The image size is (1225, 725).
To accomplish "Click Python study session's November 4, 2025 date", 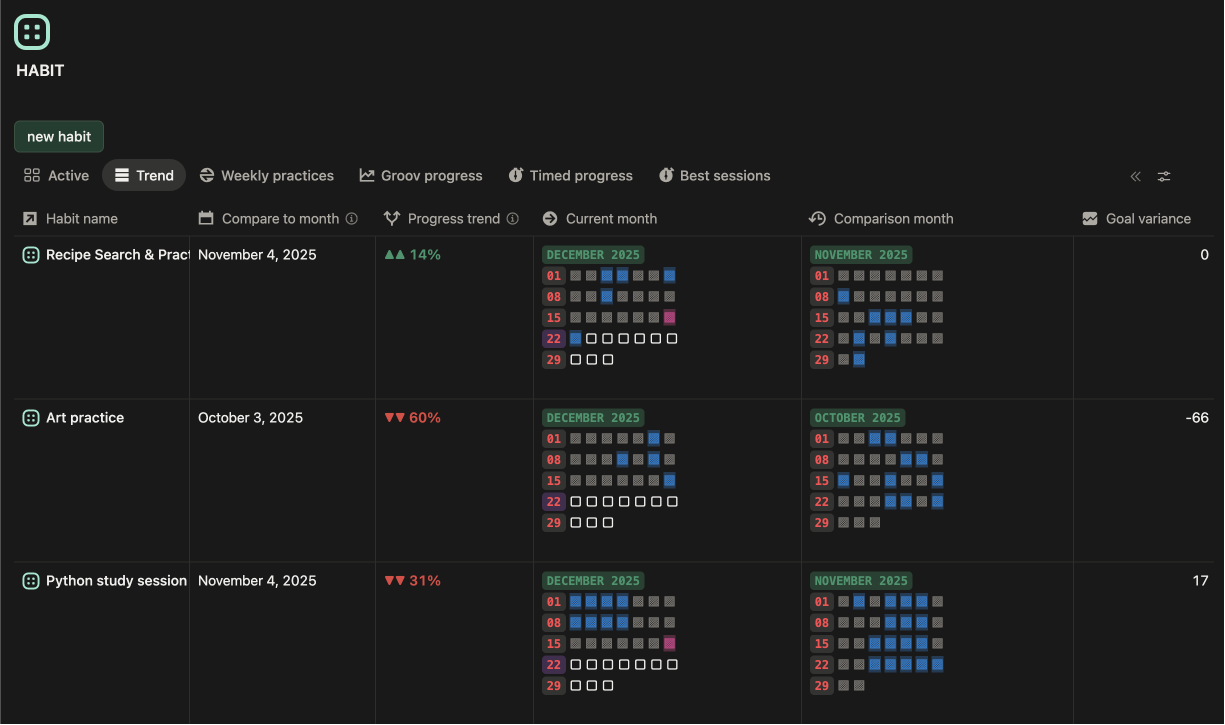I will coord(257,581).
